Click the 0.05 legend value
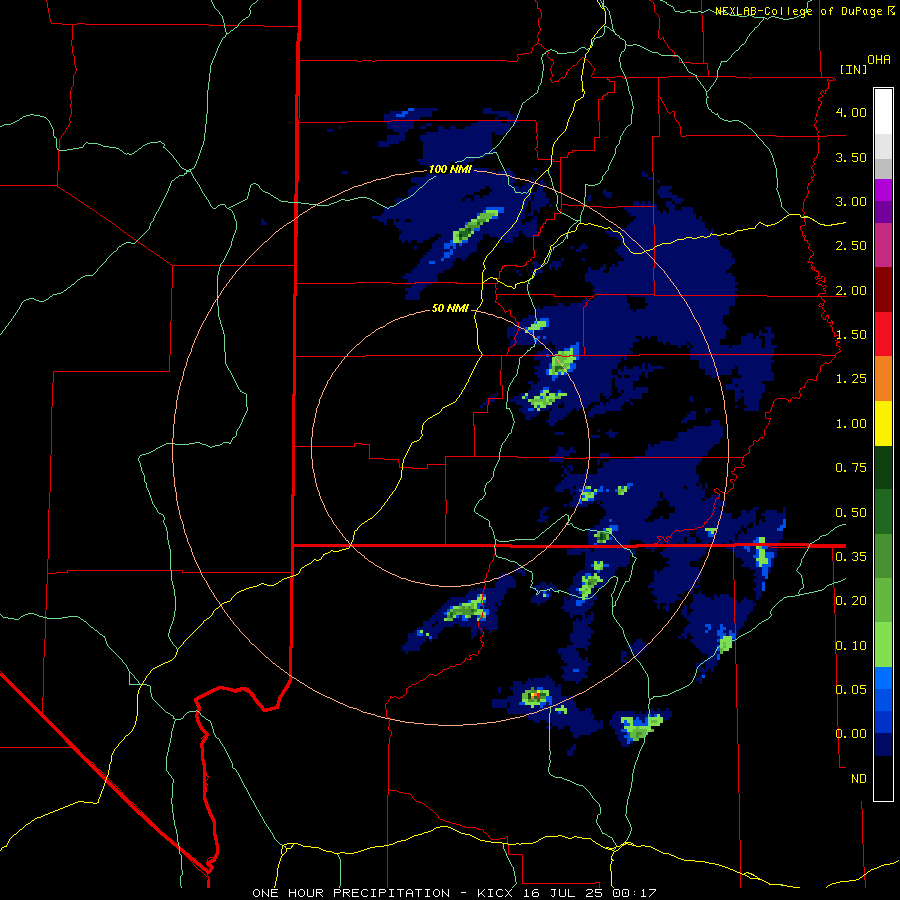 [x=851, y=689]
